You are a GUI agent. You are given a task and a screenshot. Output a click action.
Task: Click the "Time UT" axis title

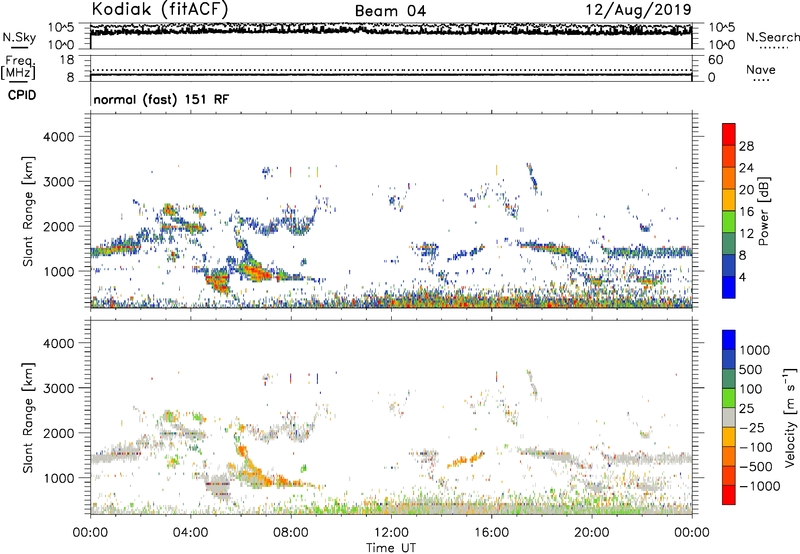tap(391, 548)
